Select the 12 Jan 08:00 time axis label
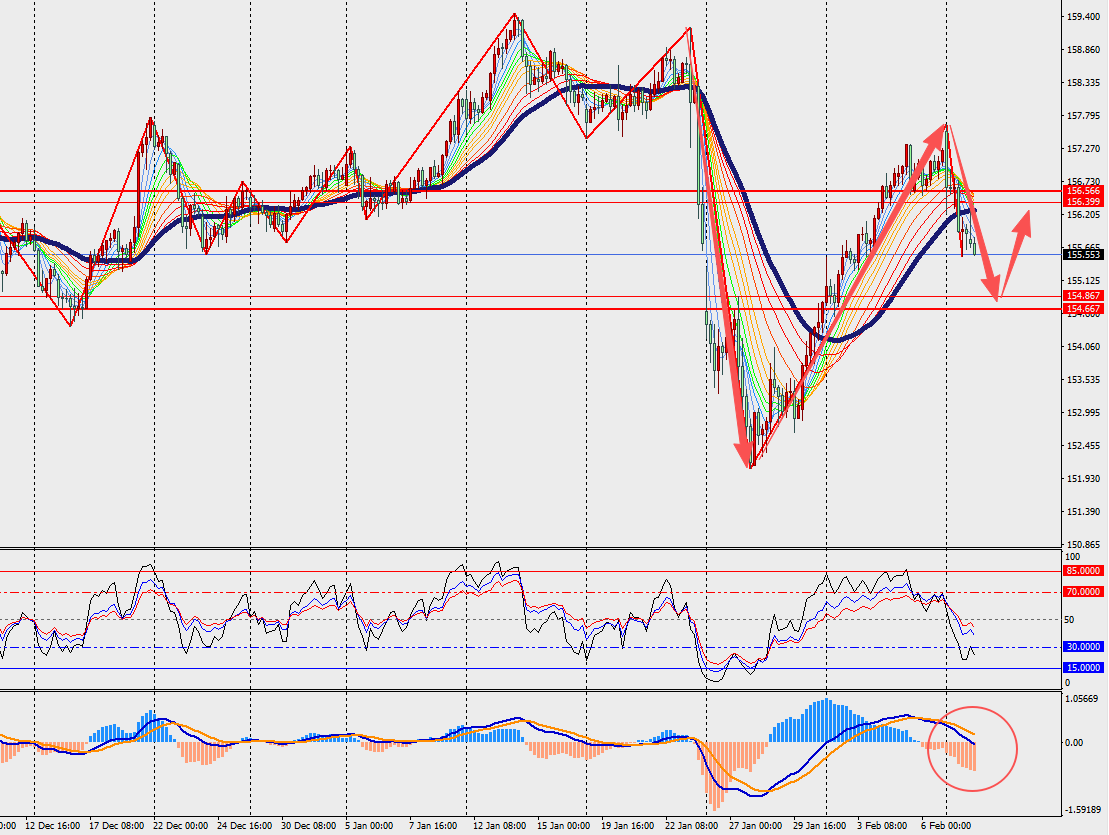Viewport: 1109px width, 835px height. (x=500, y=826)
